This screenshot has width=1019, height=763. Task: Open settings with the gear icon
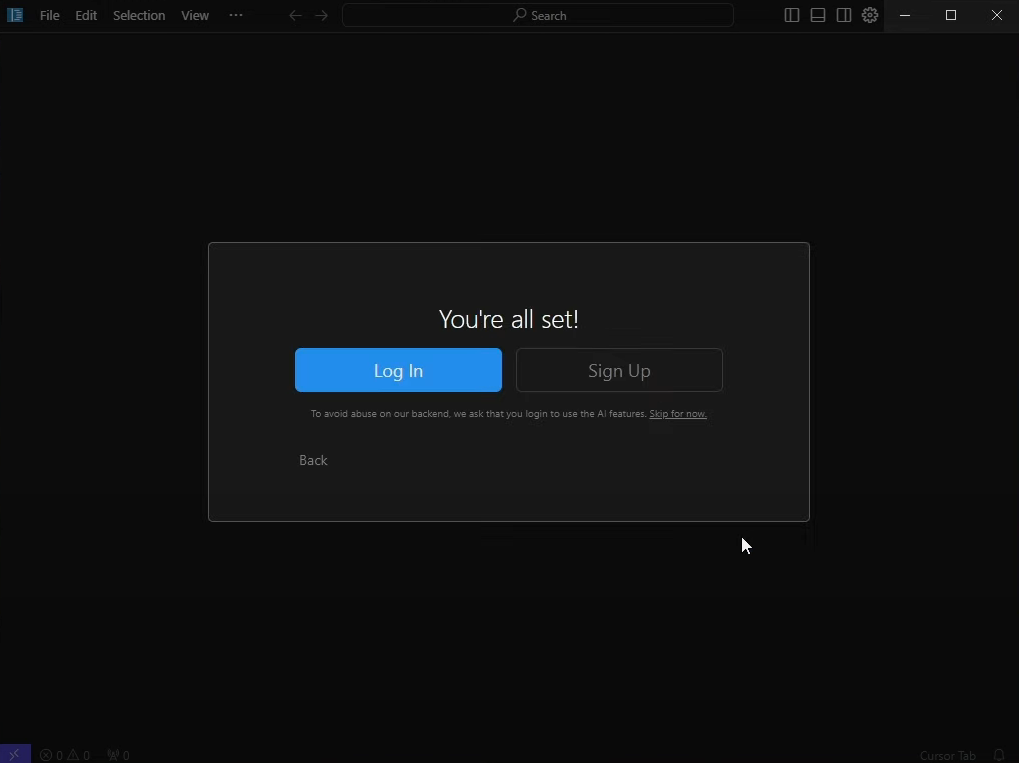pyautogui.click(x=870, y=15)
